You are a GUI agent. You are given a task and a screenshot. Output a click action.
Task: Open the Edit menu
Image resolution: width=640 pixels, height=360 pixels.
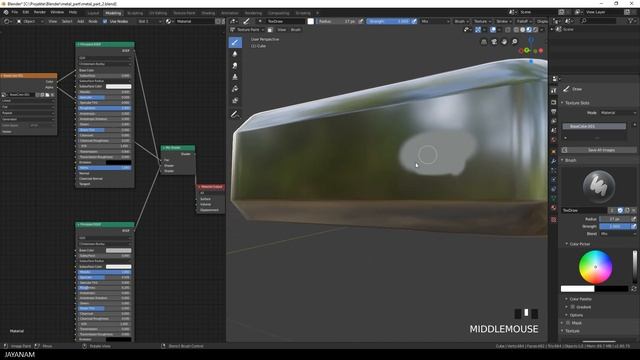pyautogui.click(x=26, y=12)
